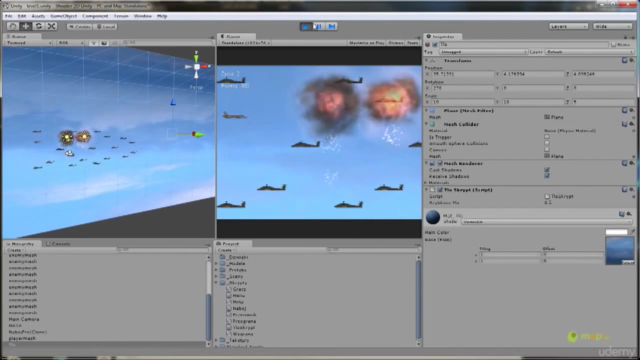Toggle the Center pivot mode button
This screenshot has width=640, height=360.
click(80, 27)
